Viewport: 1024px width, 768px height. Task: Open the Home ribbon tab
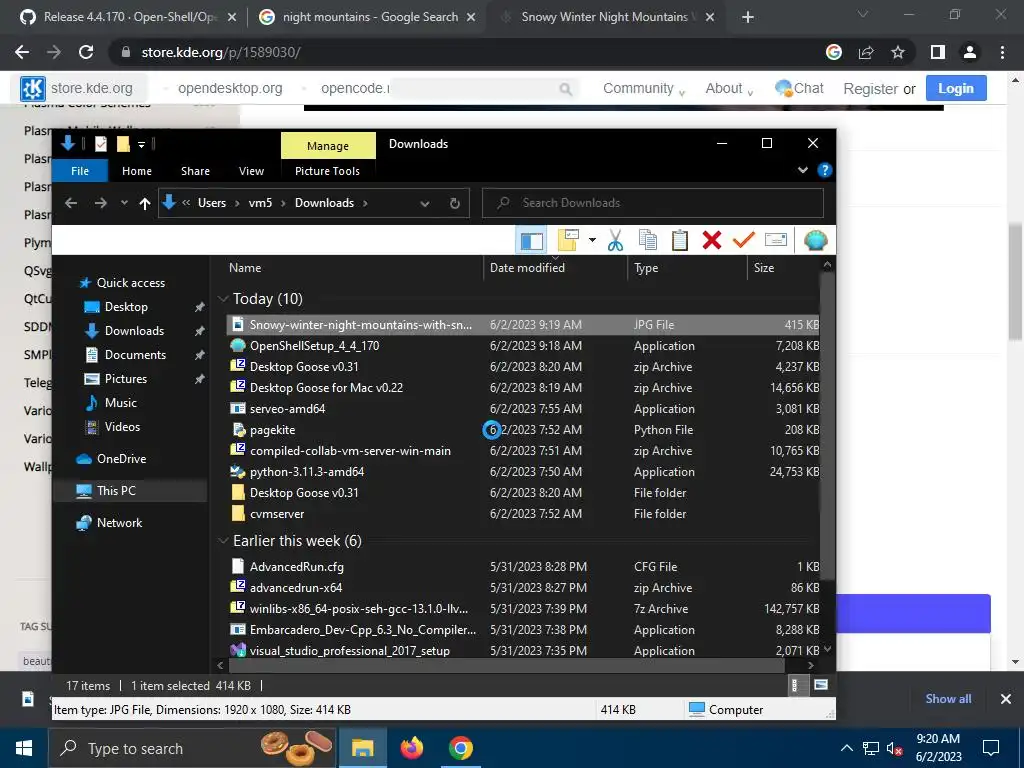[136, 171]
